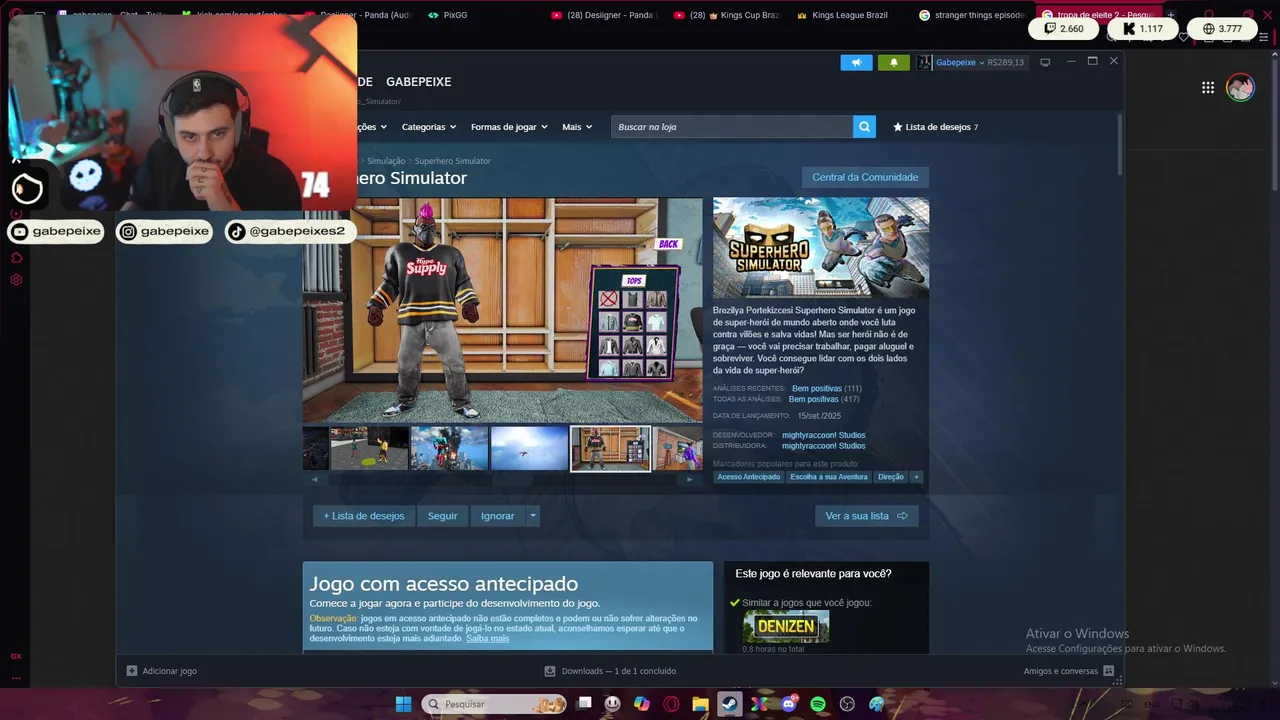Switch to stranger things episode browser tab
The height and width of the screenshot is (720, 1280).
point(971,15)
